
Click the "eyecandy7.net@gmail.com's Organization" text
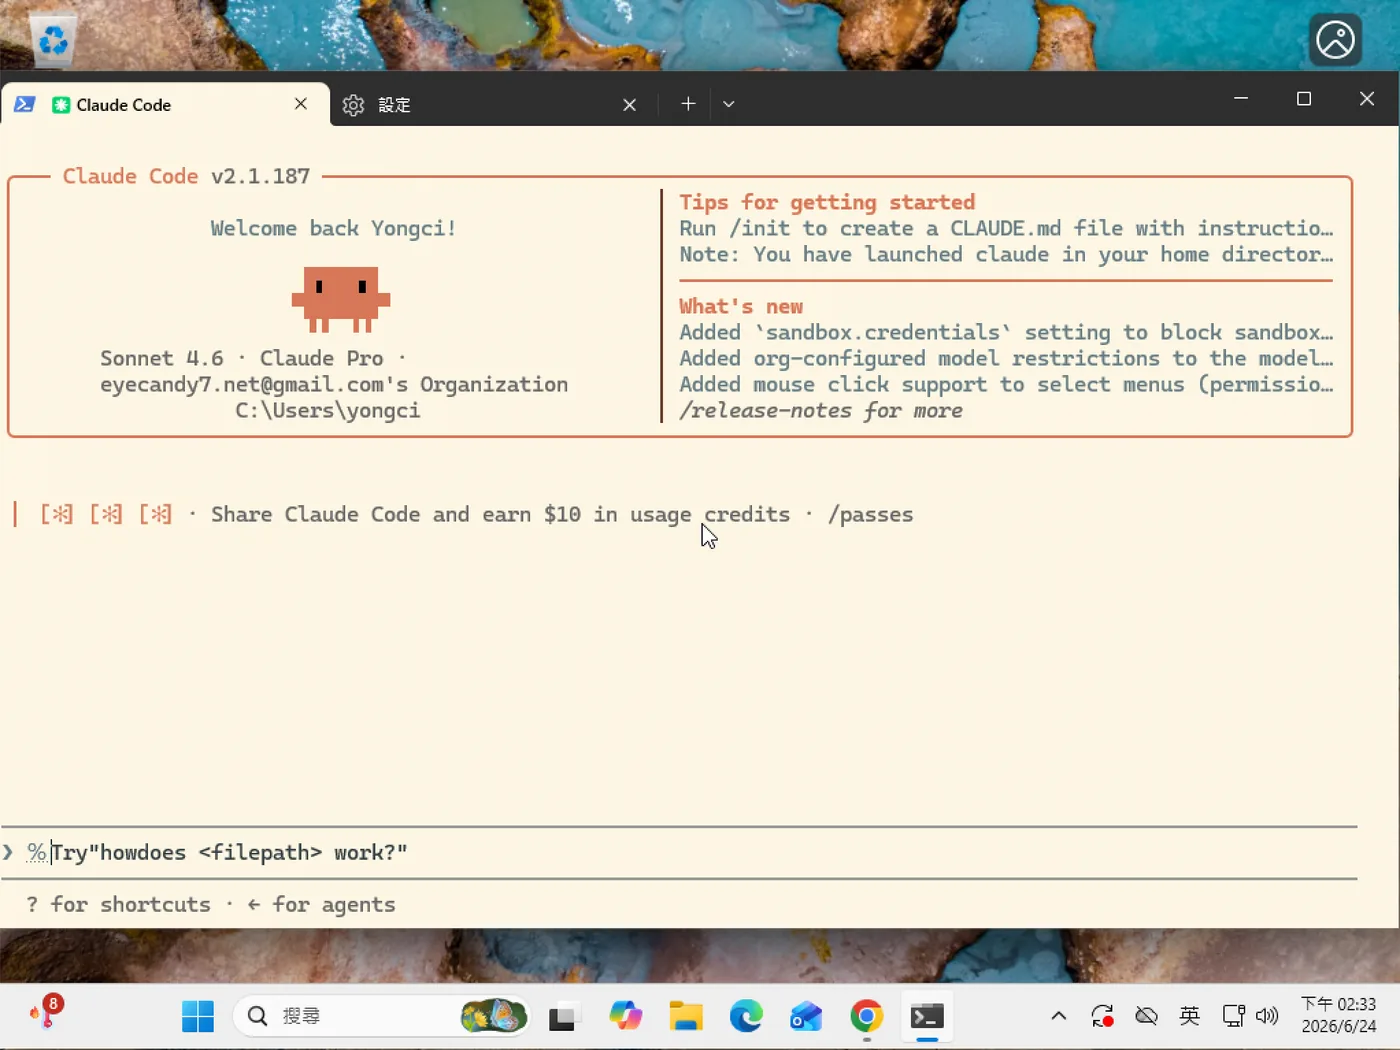pyautogui.click(x=334, y=384)
